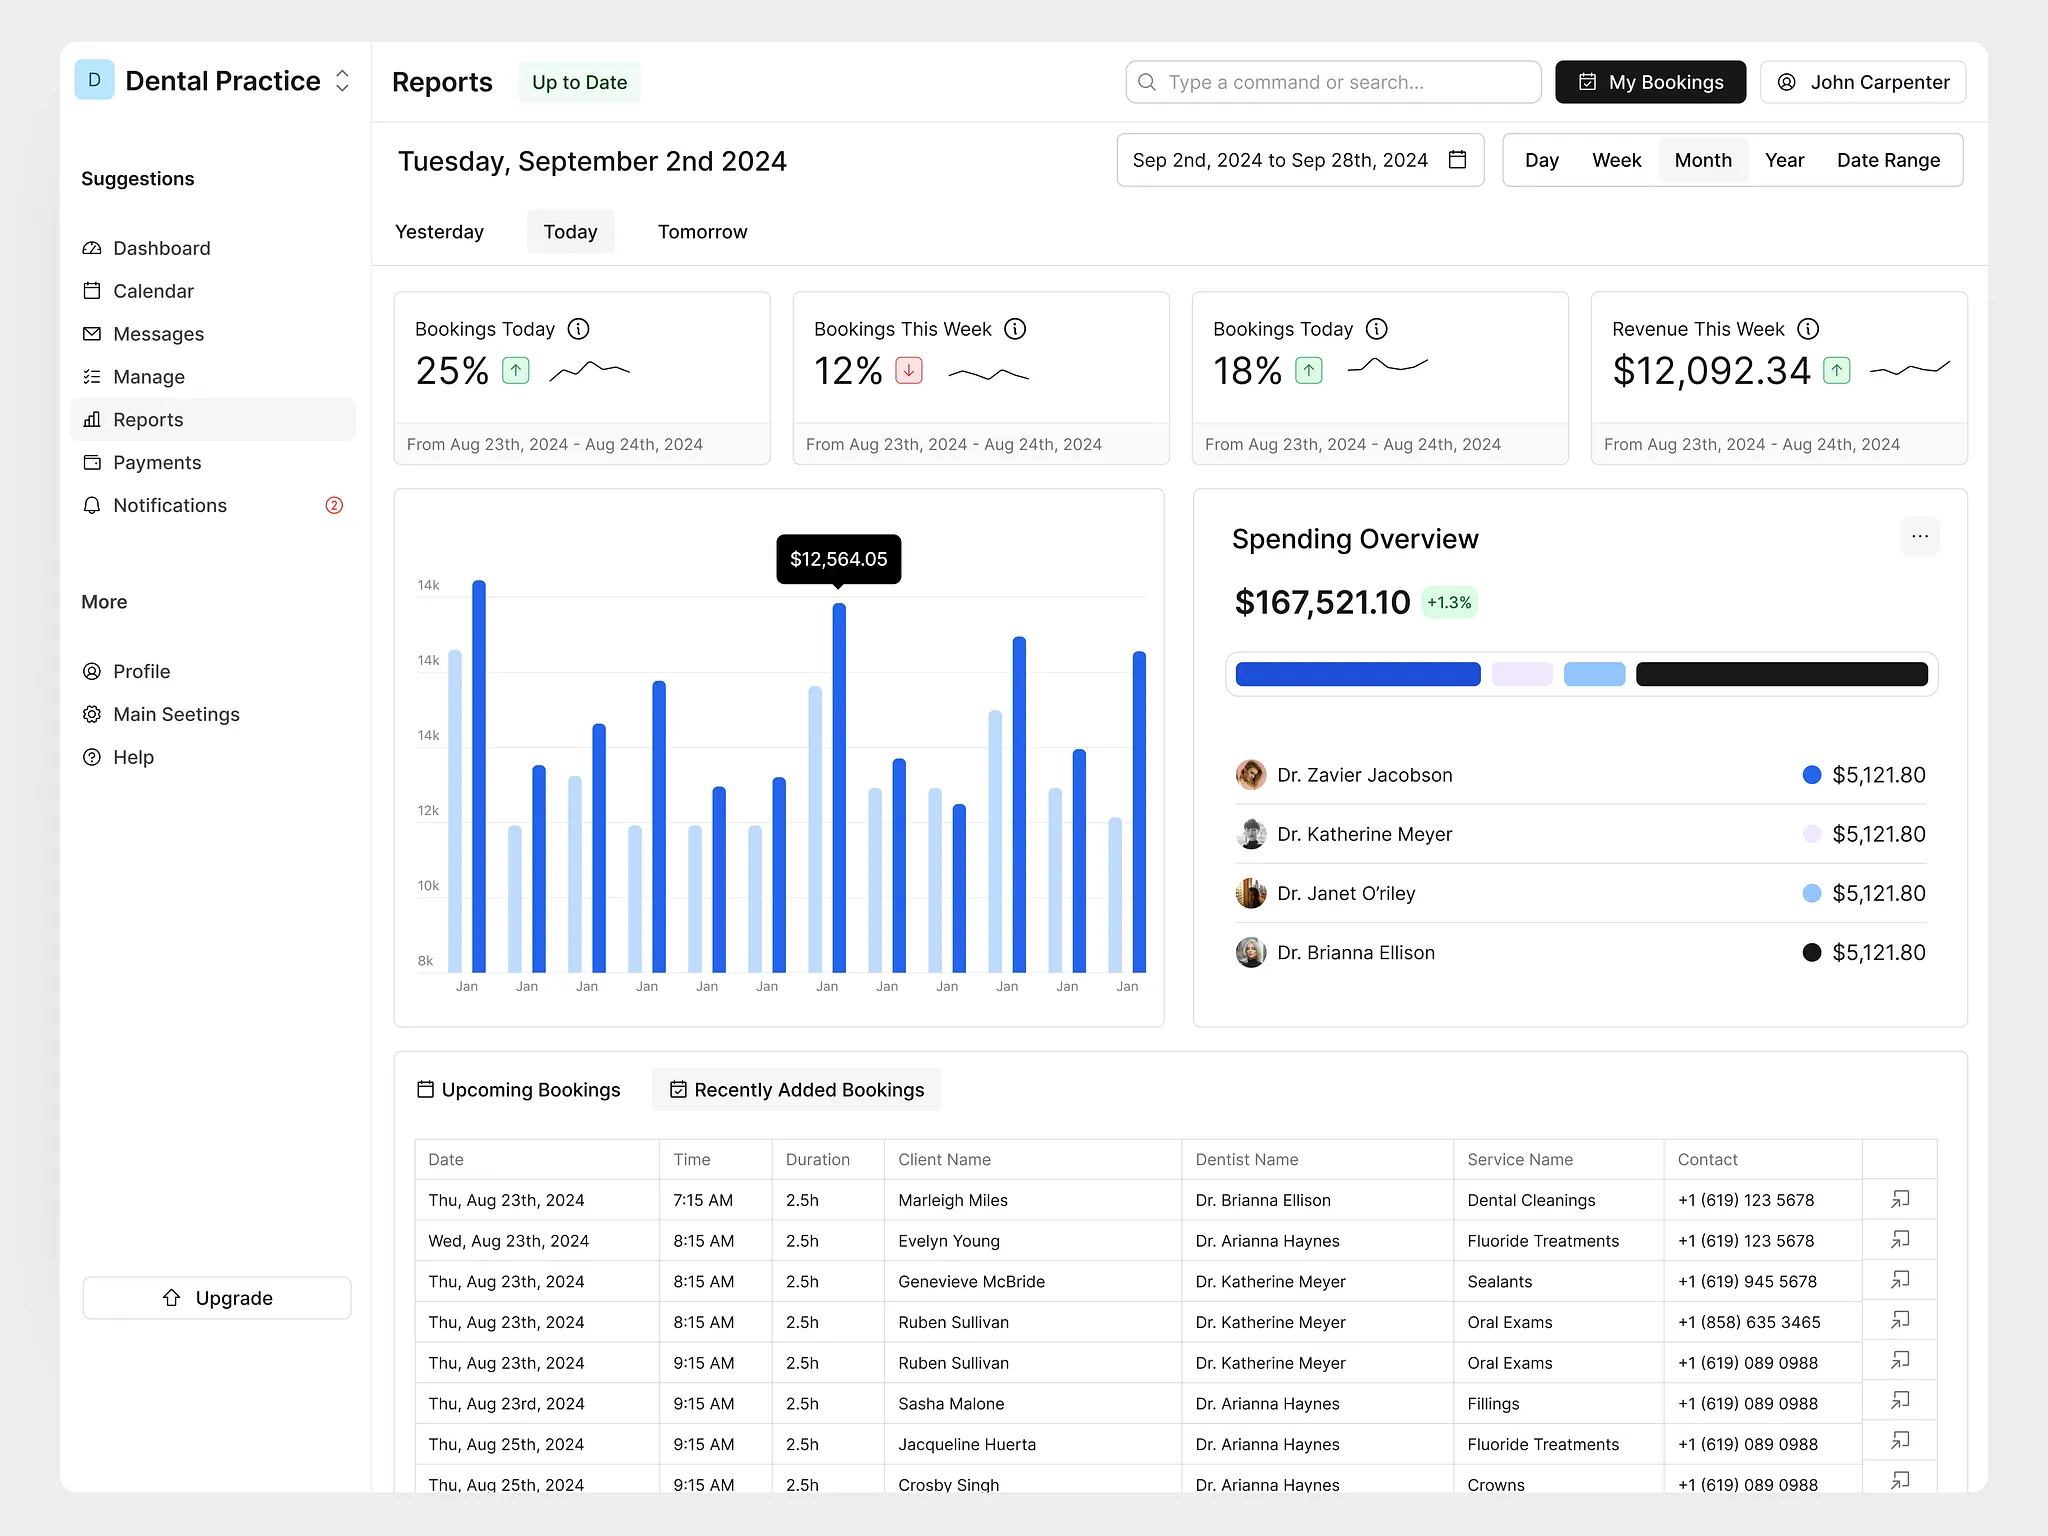Click the Help question mark icon
This screenshot has width=2048, height=1536.
click(x=92, y=758)
